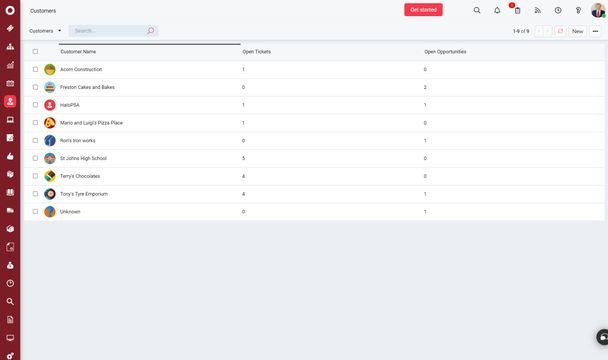
Task: Expand the Customers view dropdown
Action: click(x=45, y=31)
